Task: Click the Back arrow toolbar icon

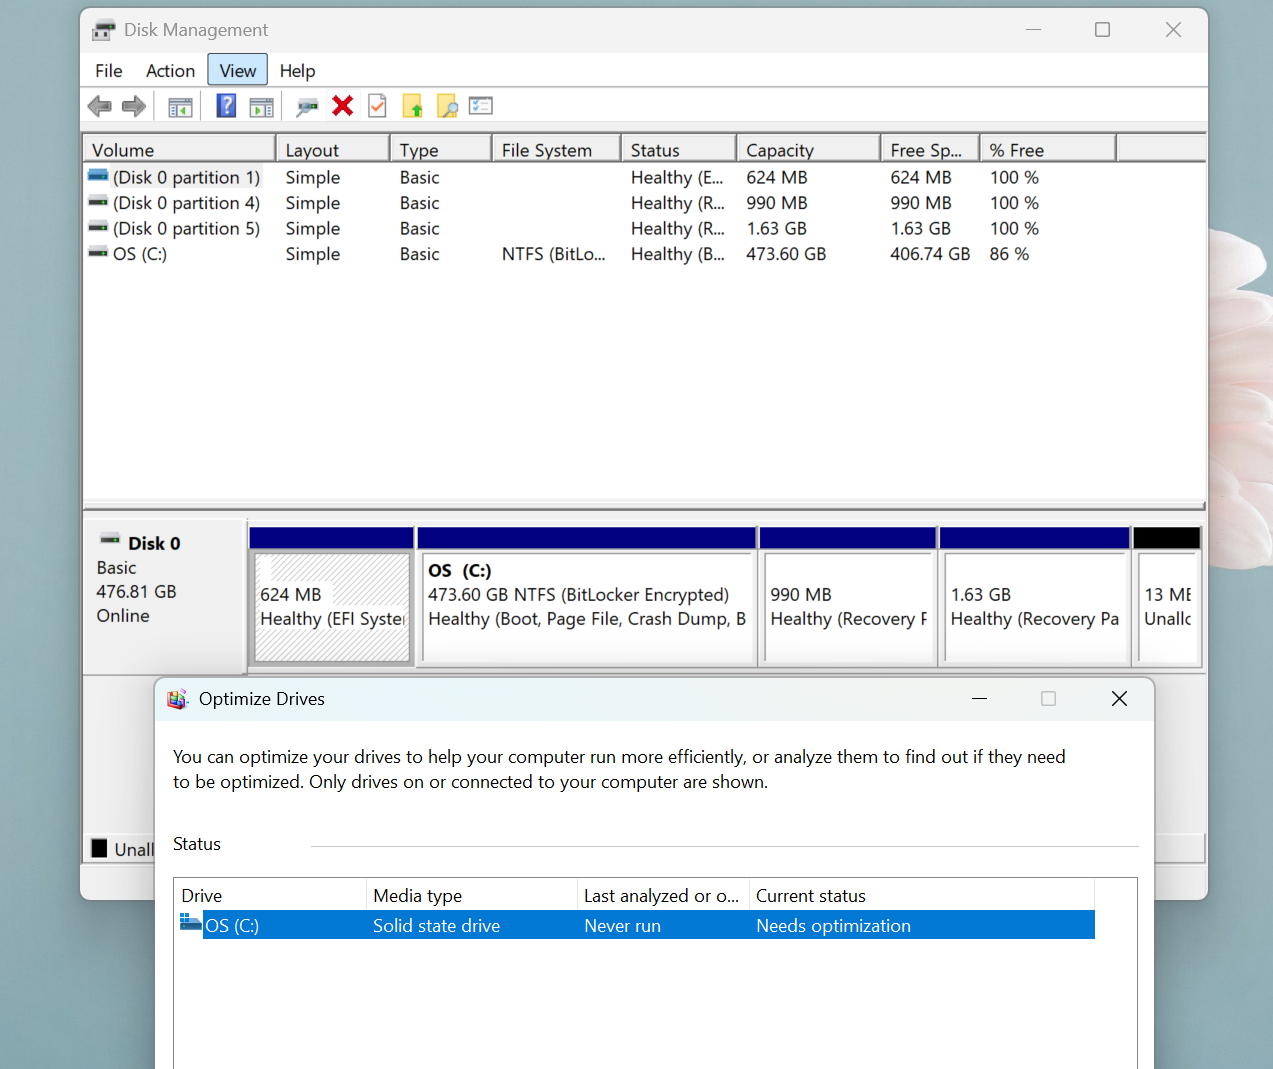Action: coord(100,106)
